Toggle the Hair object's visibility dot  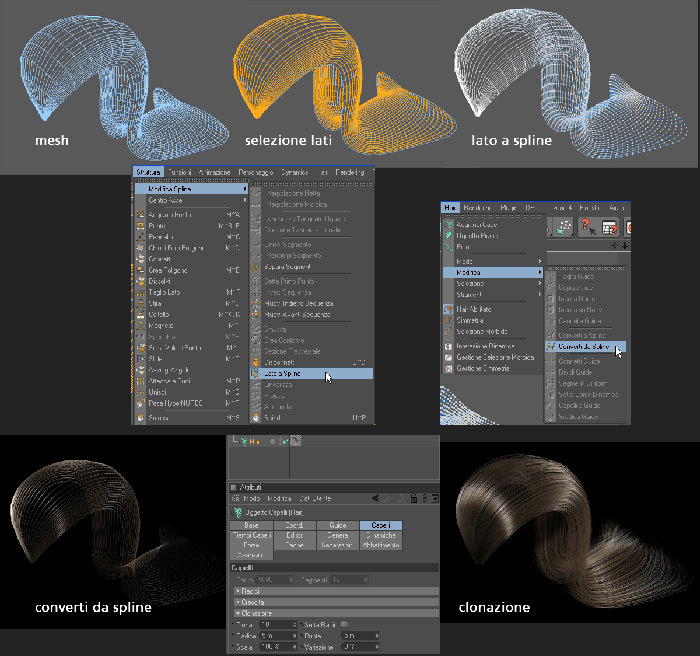[x=272, y=442]
